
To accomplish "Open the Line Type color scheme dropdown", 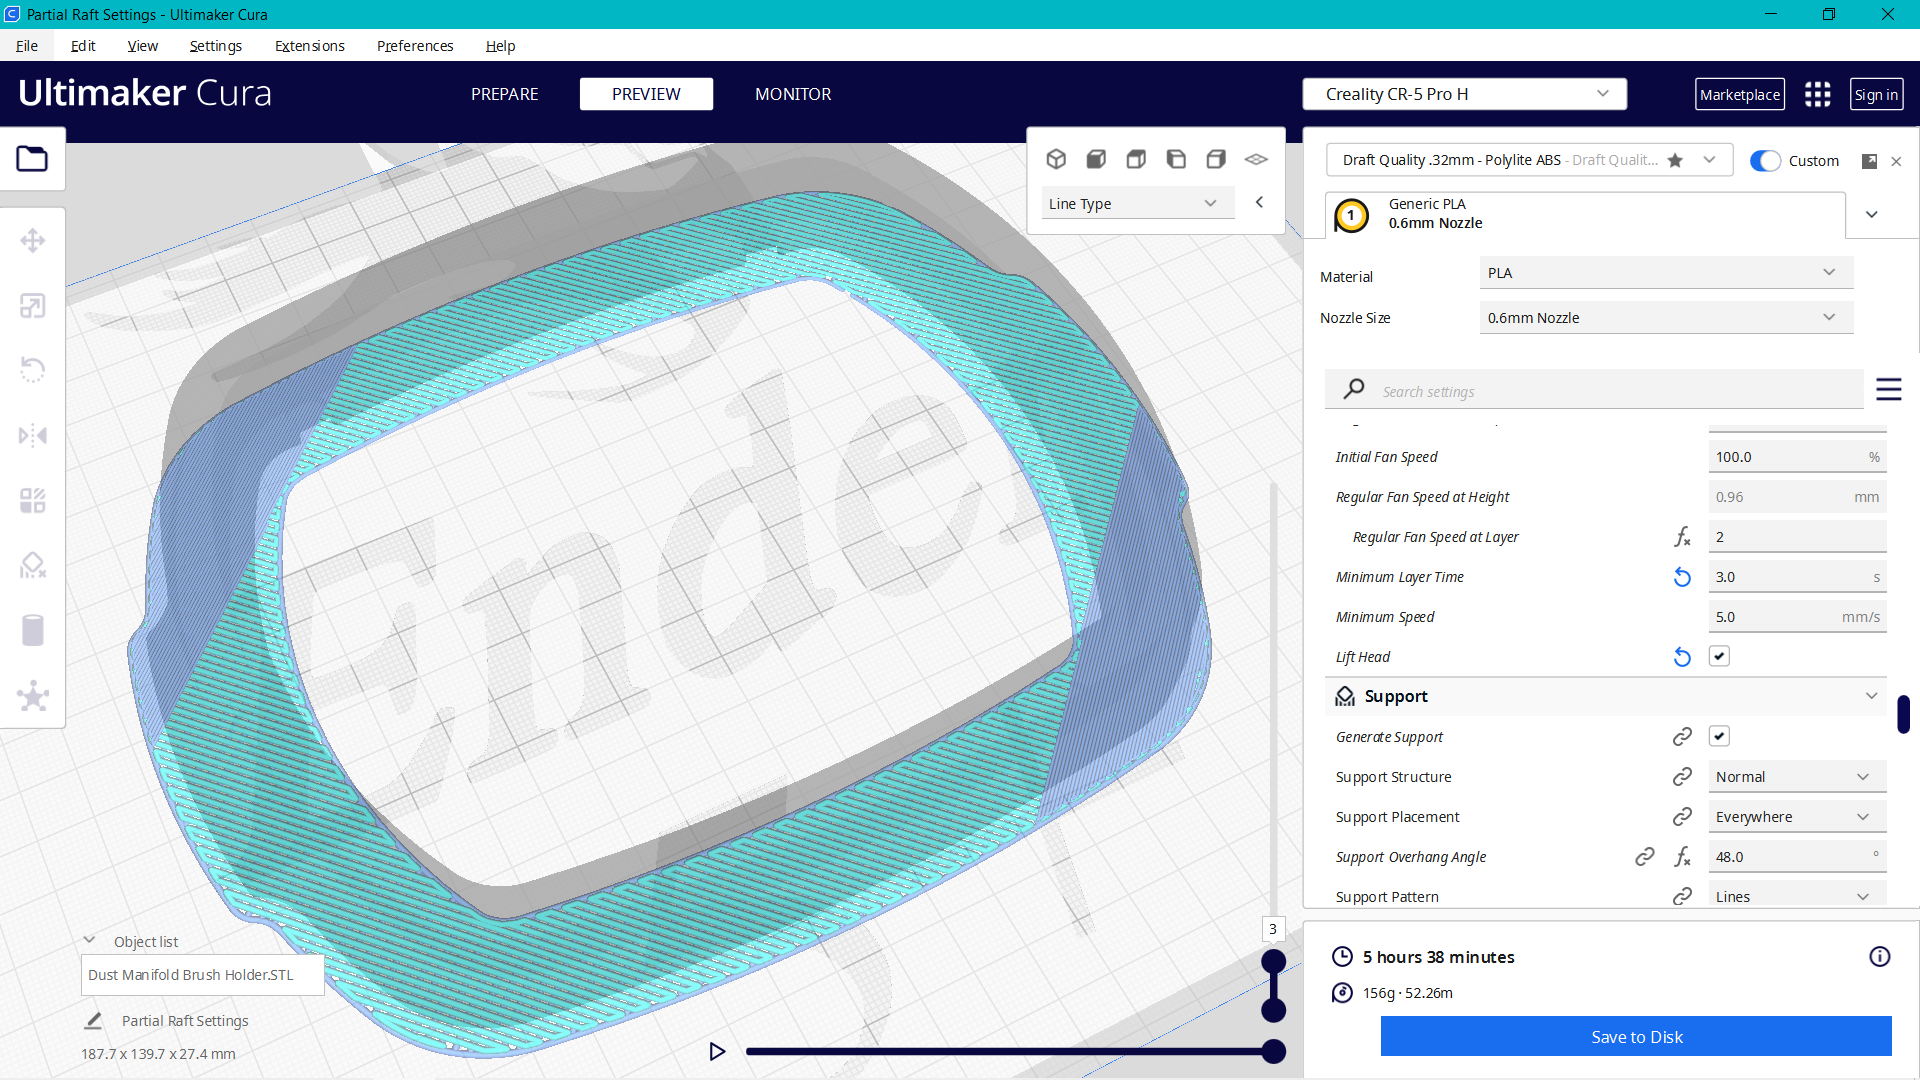I will (x=1137, y=202).
